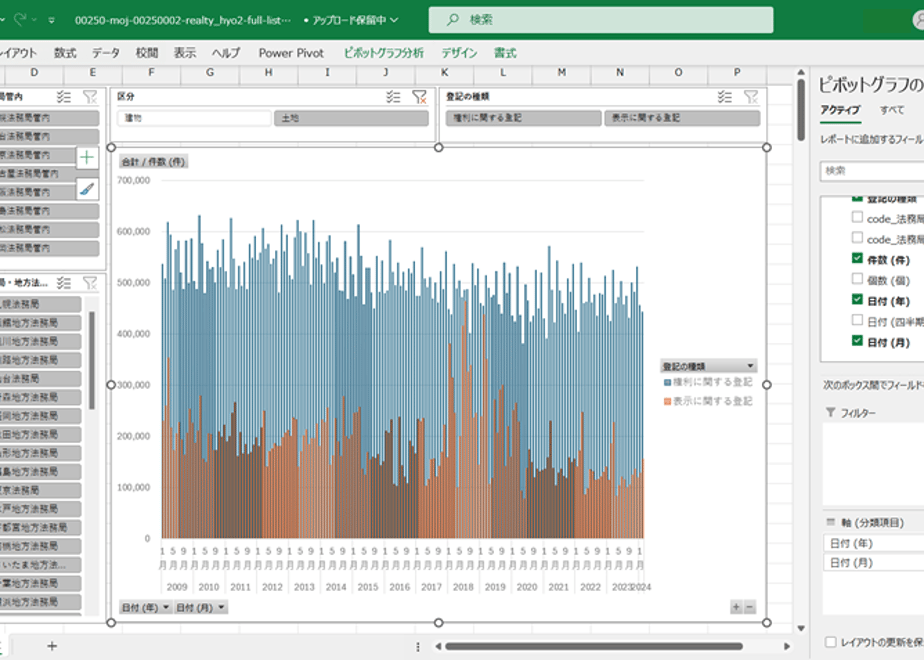Image resolution: width=924 pixels, height=660 pixels.
Task: Click the search magnifier icon in title bar
Action: click(x=453, y=20)
